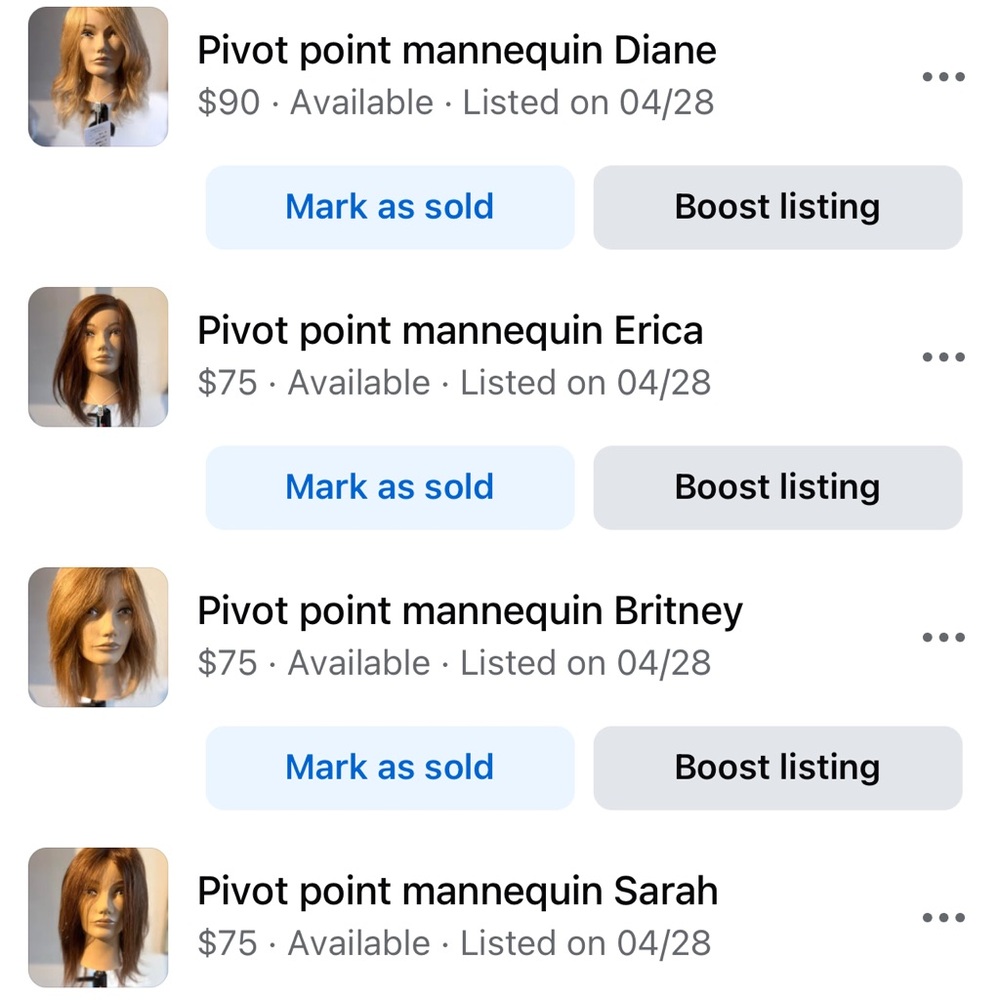Boost the Britney mannequin listing

coord(777,767)
